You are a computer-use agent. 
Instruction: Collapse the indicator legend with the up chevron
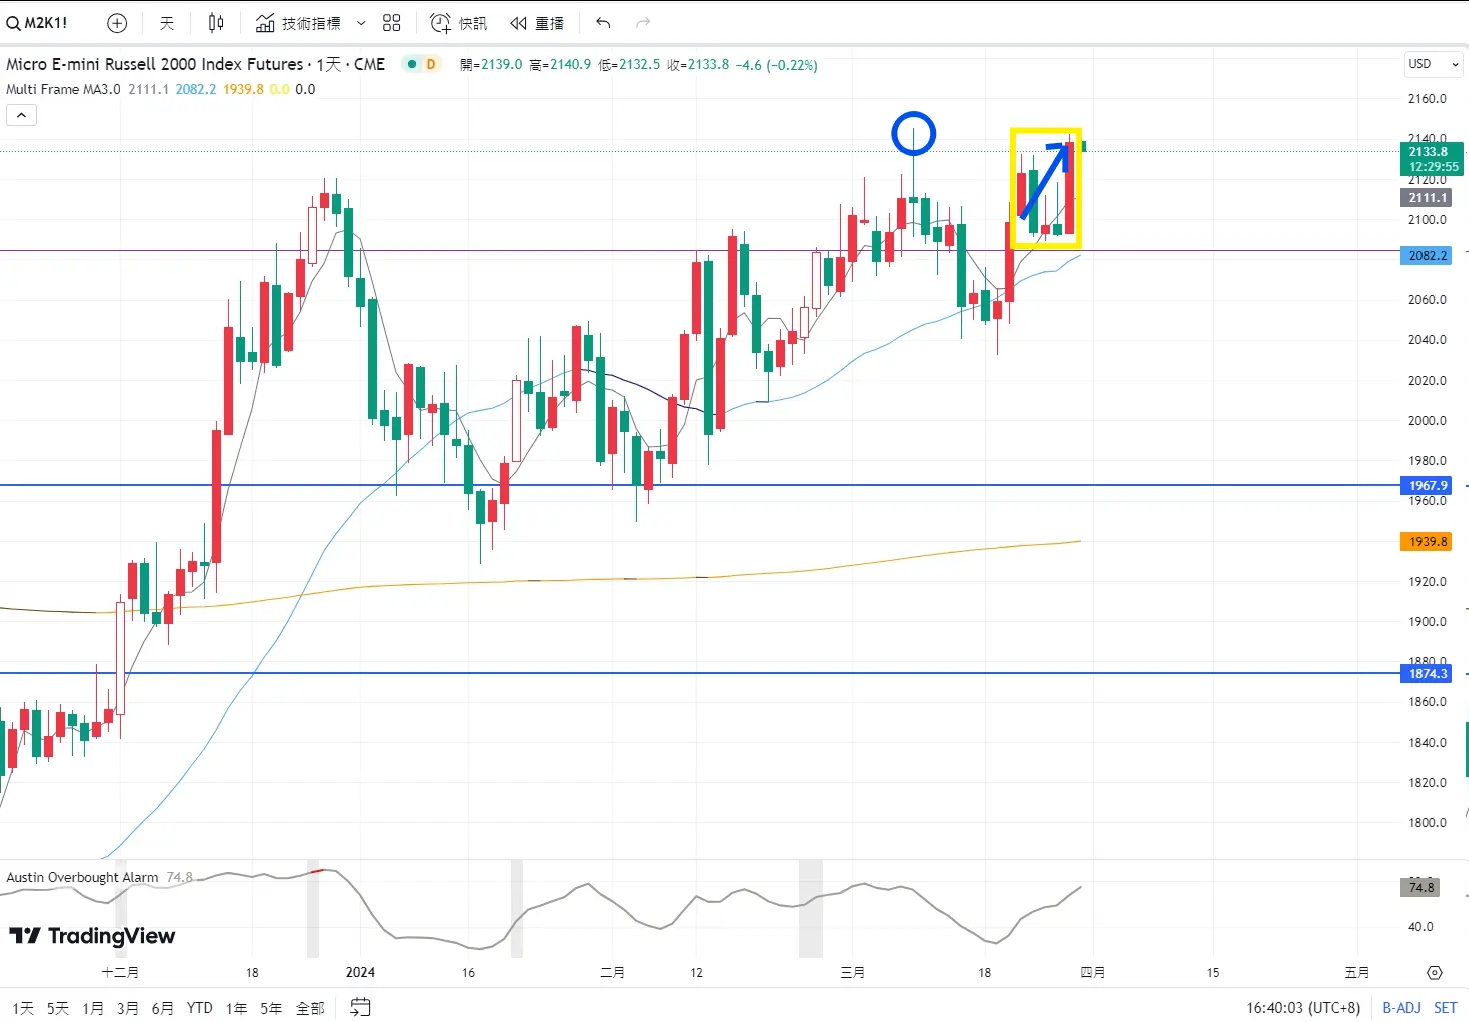tap(21, 115)
